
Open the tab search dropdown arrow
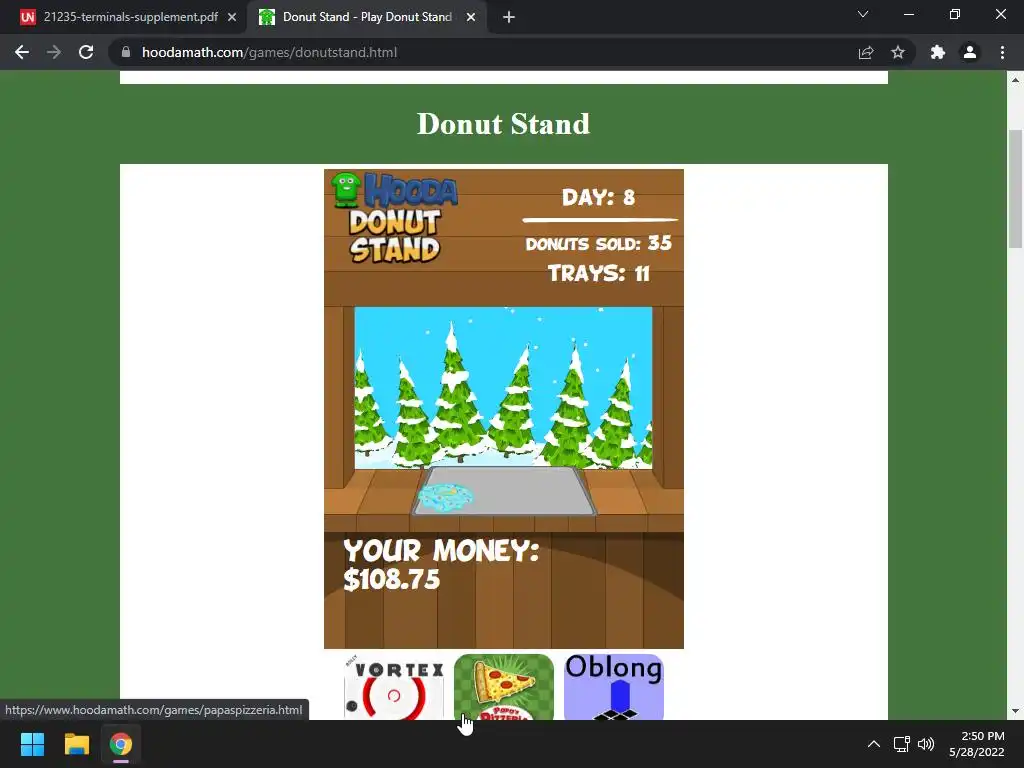[x=863, y=14]
